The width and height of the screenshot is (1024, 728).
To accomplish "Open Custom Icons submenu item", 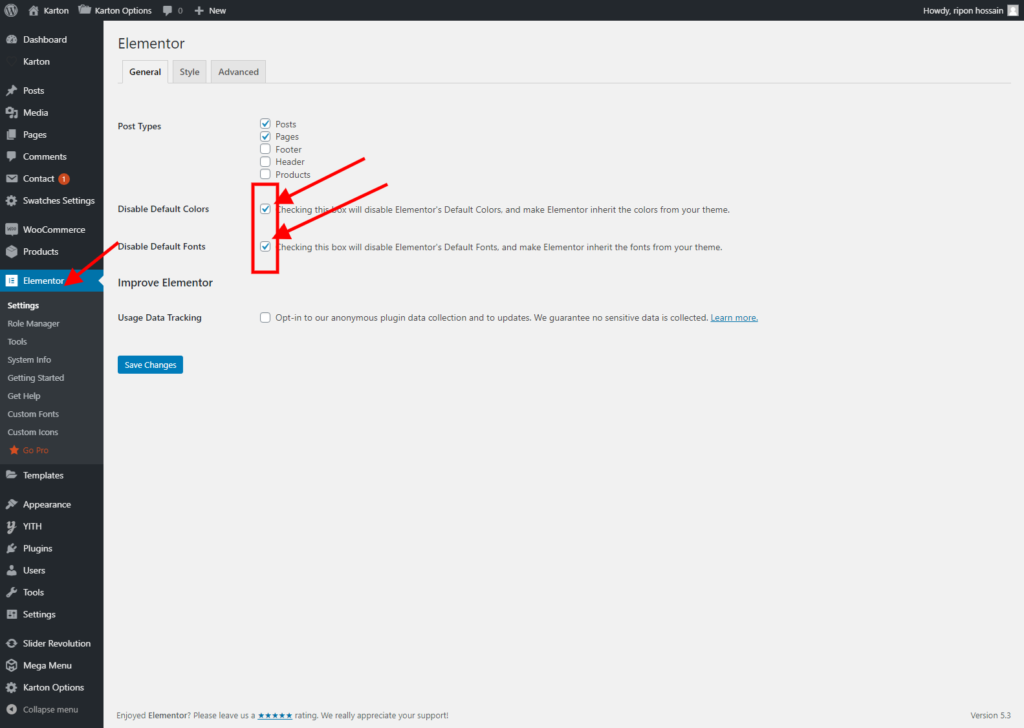I will (33, 432).
